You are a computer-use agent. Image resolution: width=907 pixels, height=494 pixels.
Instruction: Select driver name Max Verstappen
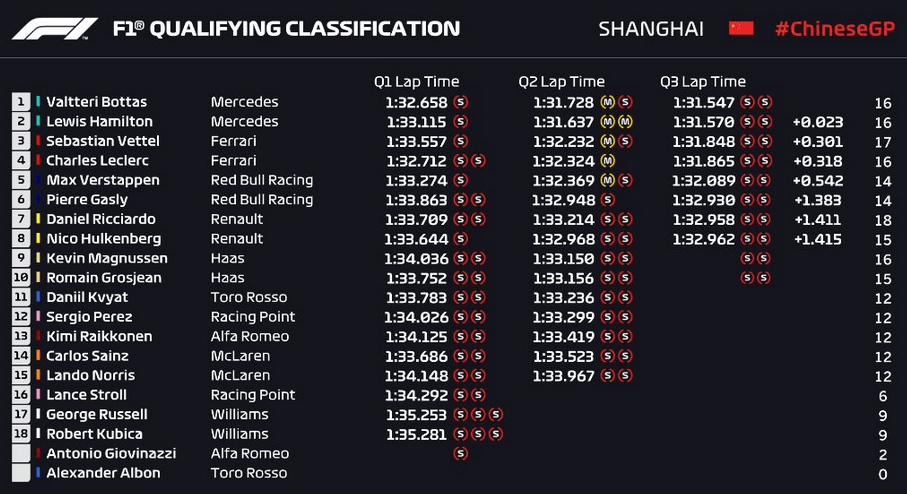tap(103, 180)
